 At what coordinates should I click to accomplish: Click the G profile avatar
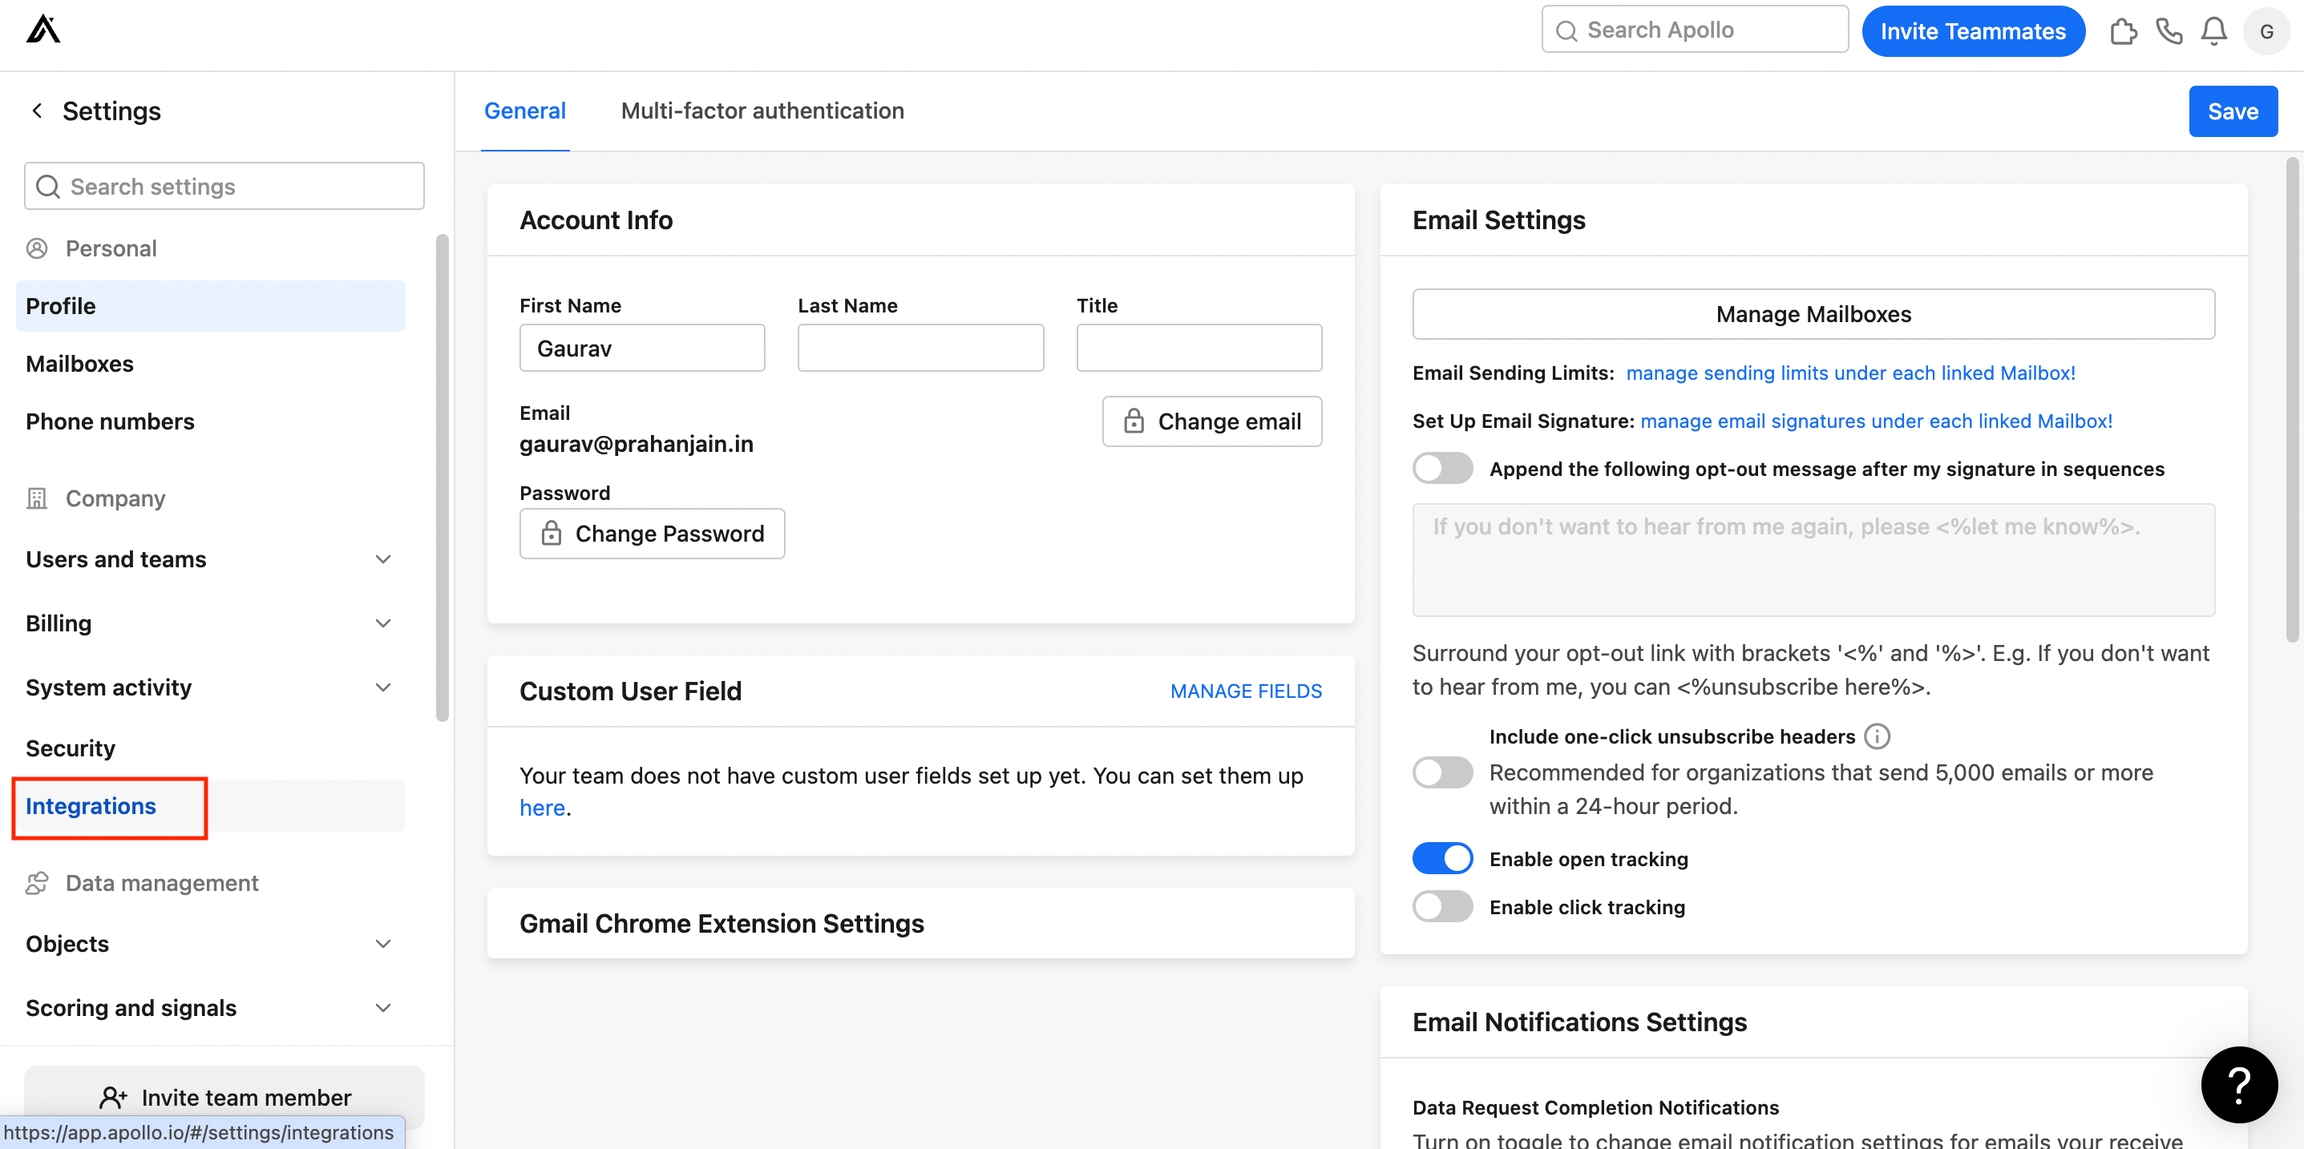2266,31
